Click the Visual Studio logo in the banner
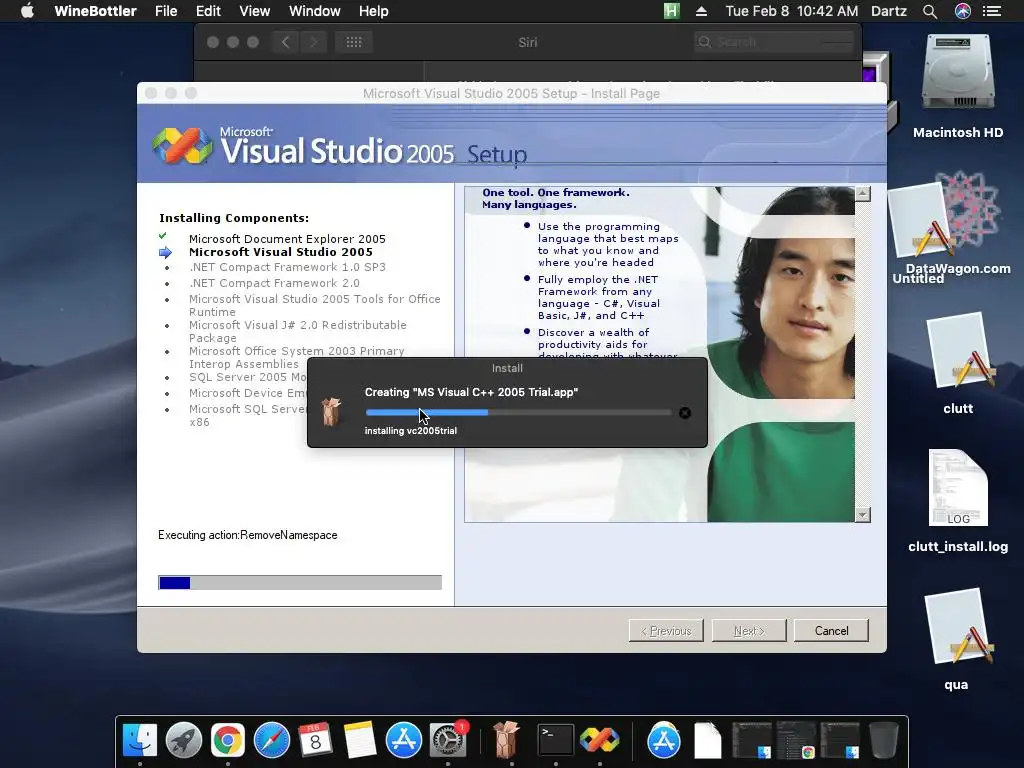The height and width of the screenshot is (768, 1024). click(182, 145)
